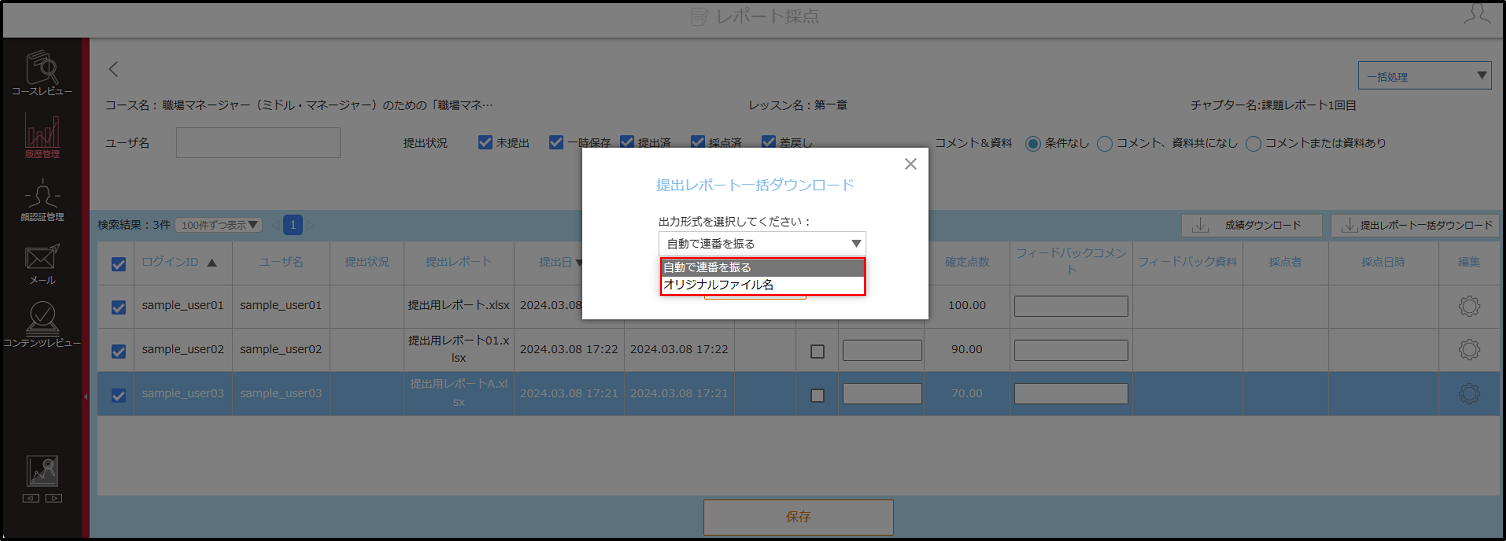Click the ユーザ名 column header
1506x541 pixels.
(281, 262)
